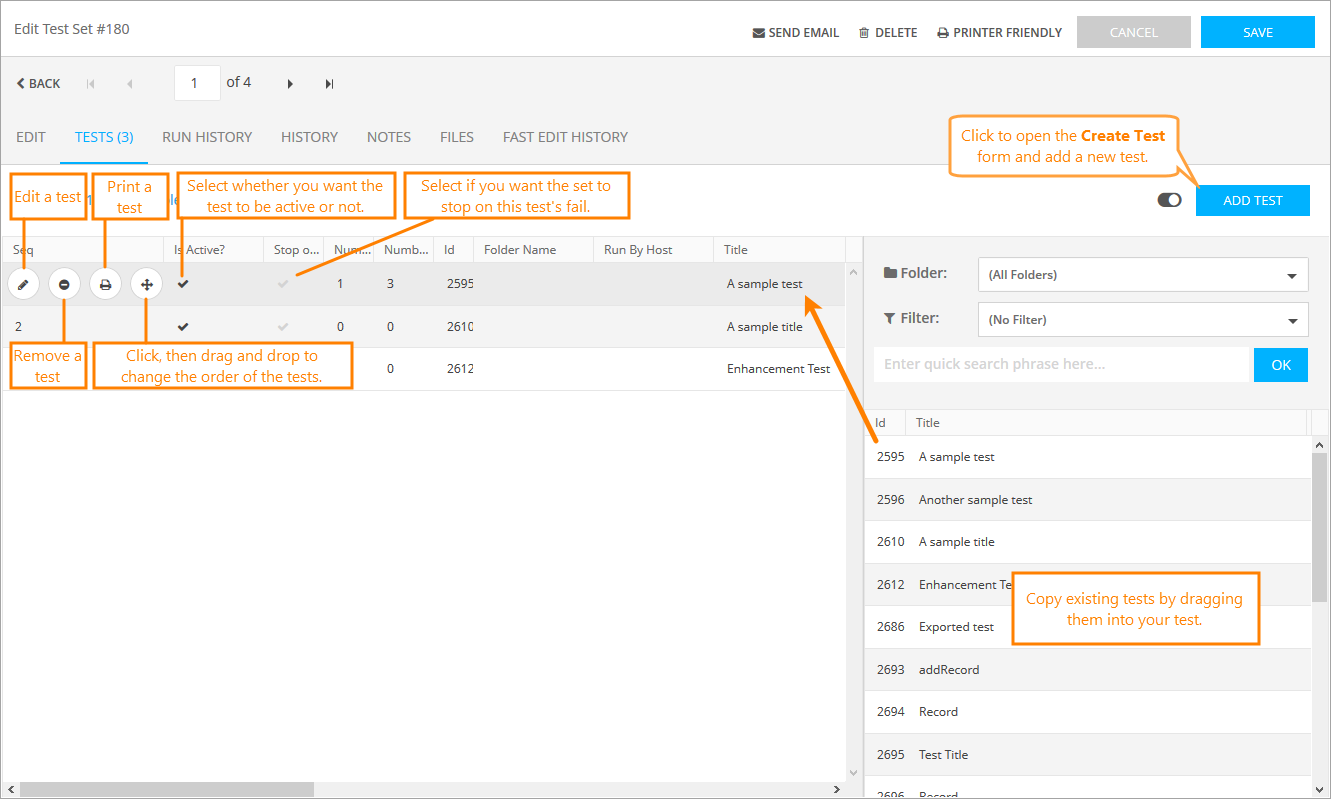Open the Run History tab

click(207, 137)
